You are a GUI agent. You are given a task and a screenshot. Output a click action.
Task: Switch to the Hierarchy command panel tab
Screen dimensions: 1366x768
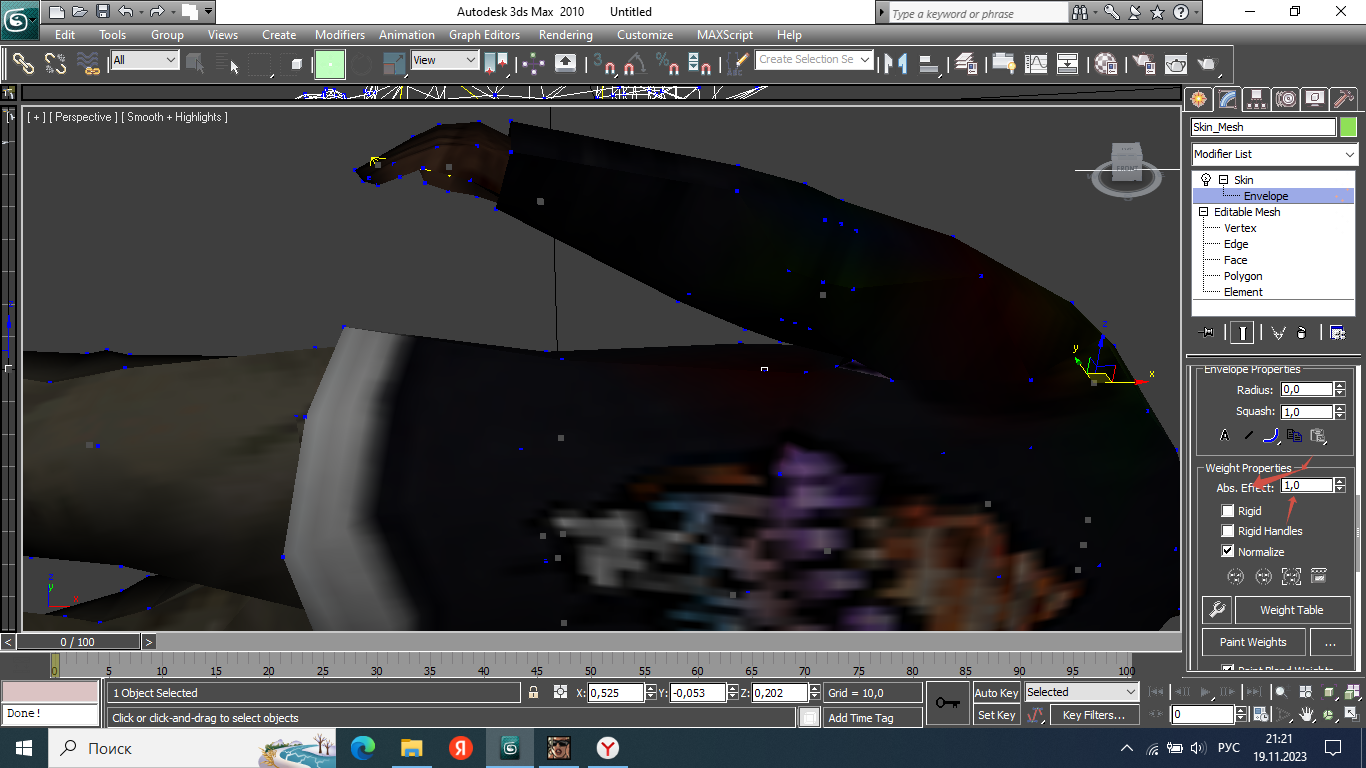[1256, 99]
